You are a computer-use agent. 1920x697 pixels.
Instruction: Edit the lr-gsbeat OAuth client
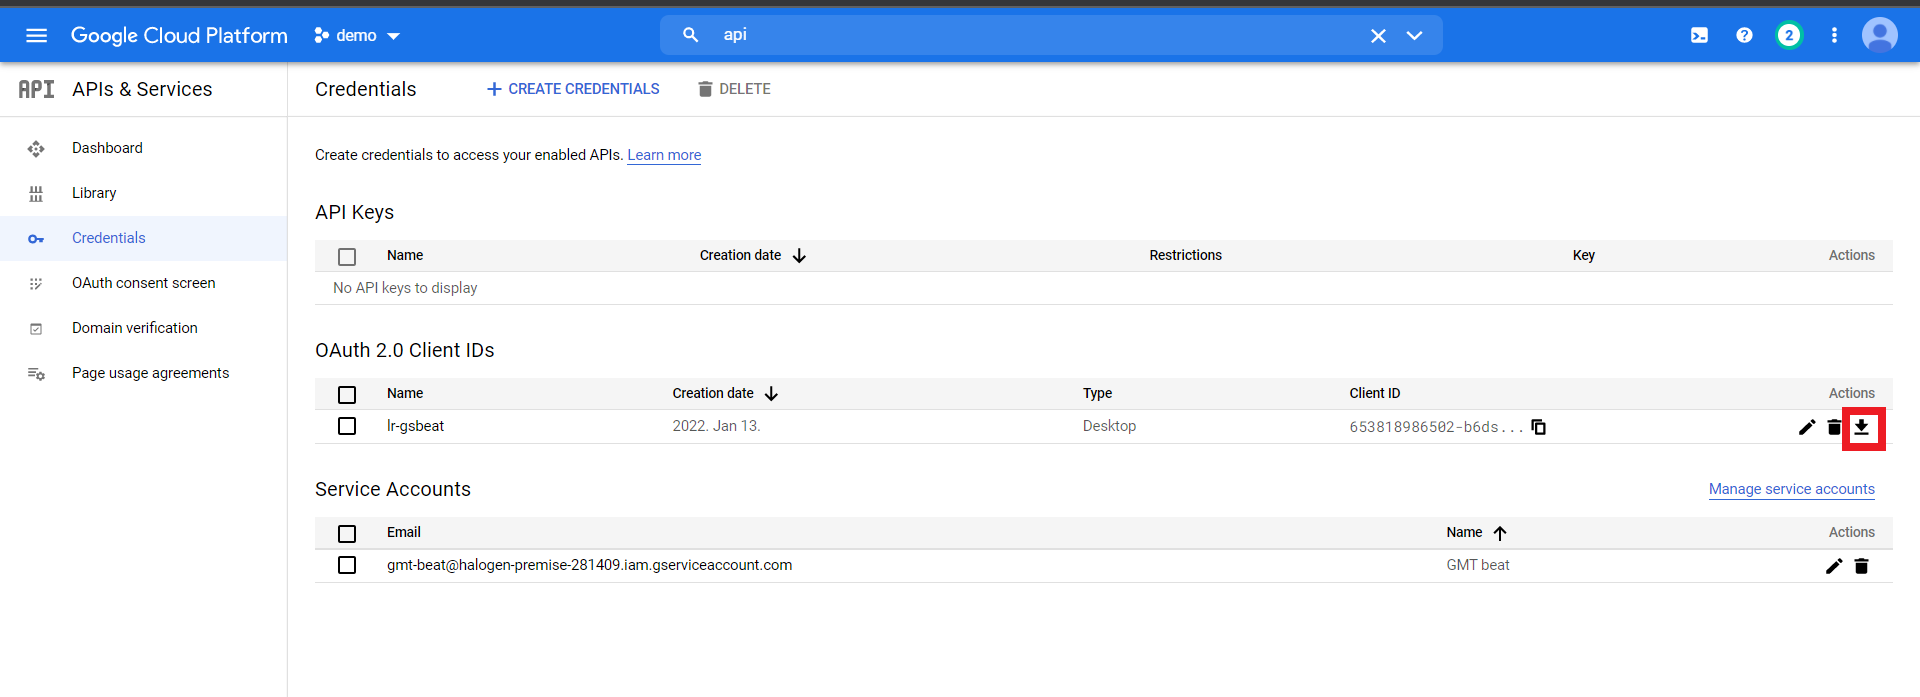[x=1806, y=428]
